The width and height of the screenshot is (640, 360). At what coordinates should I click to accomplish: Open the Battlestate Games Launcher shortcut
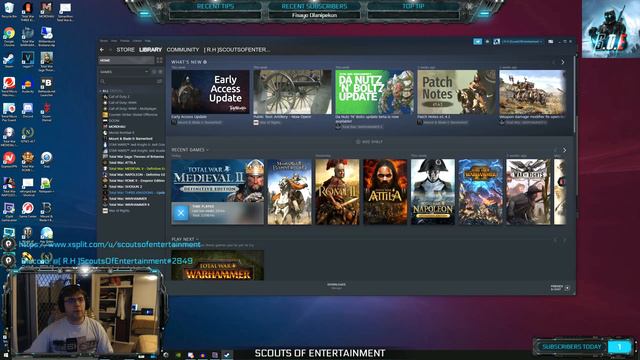point(46,86)
